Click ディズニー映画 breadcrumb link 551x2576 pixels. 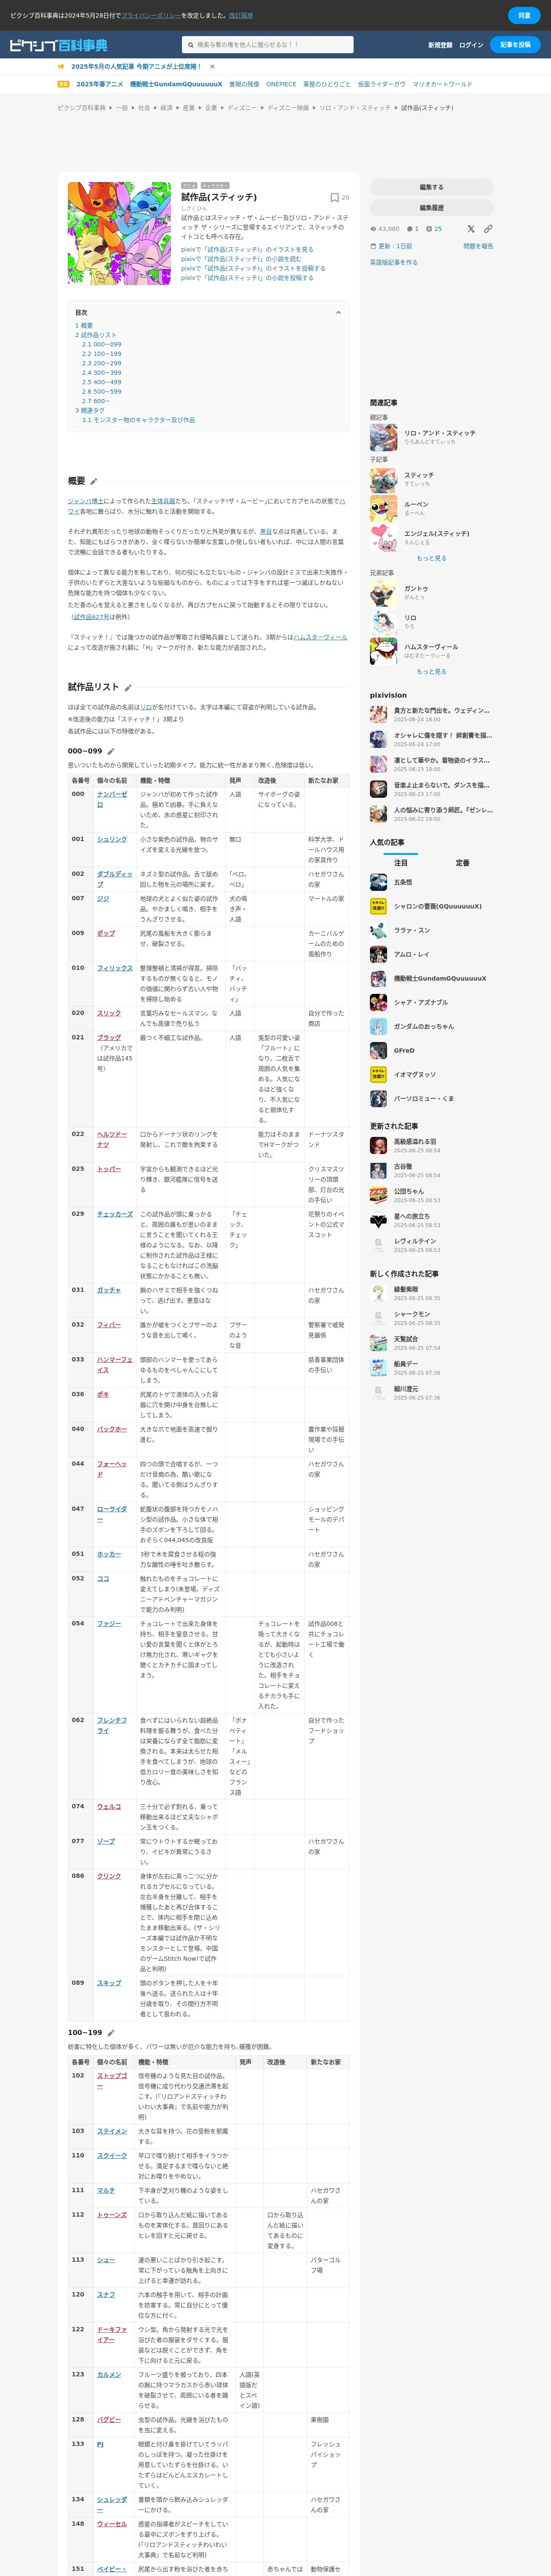tap(288, 108)
